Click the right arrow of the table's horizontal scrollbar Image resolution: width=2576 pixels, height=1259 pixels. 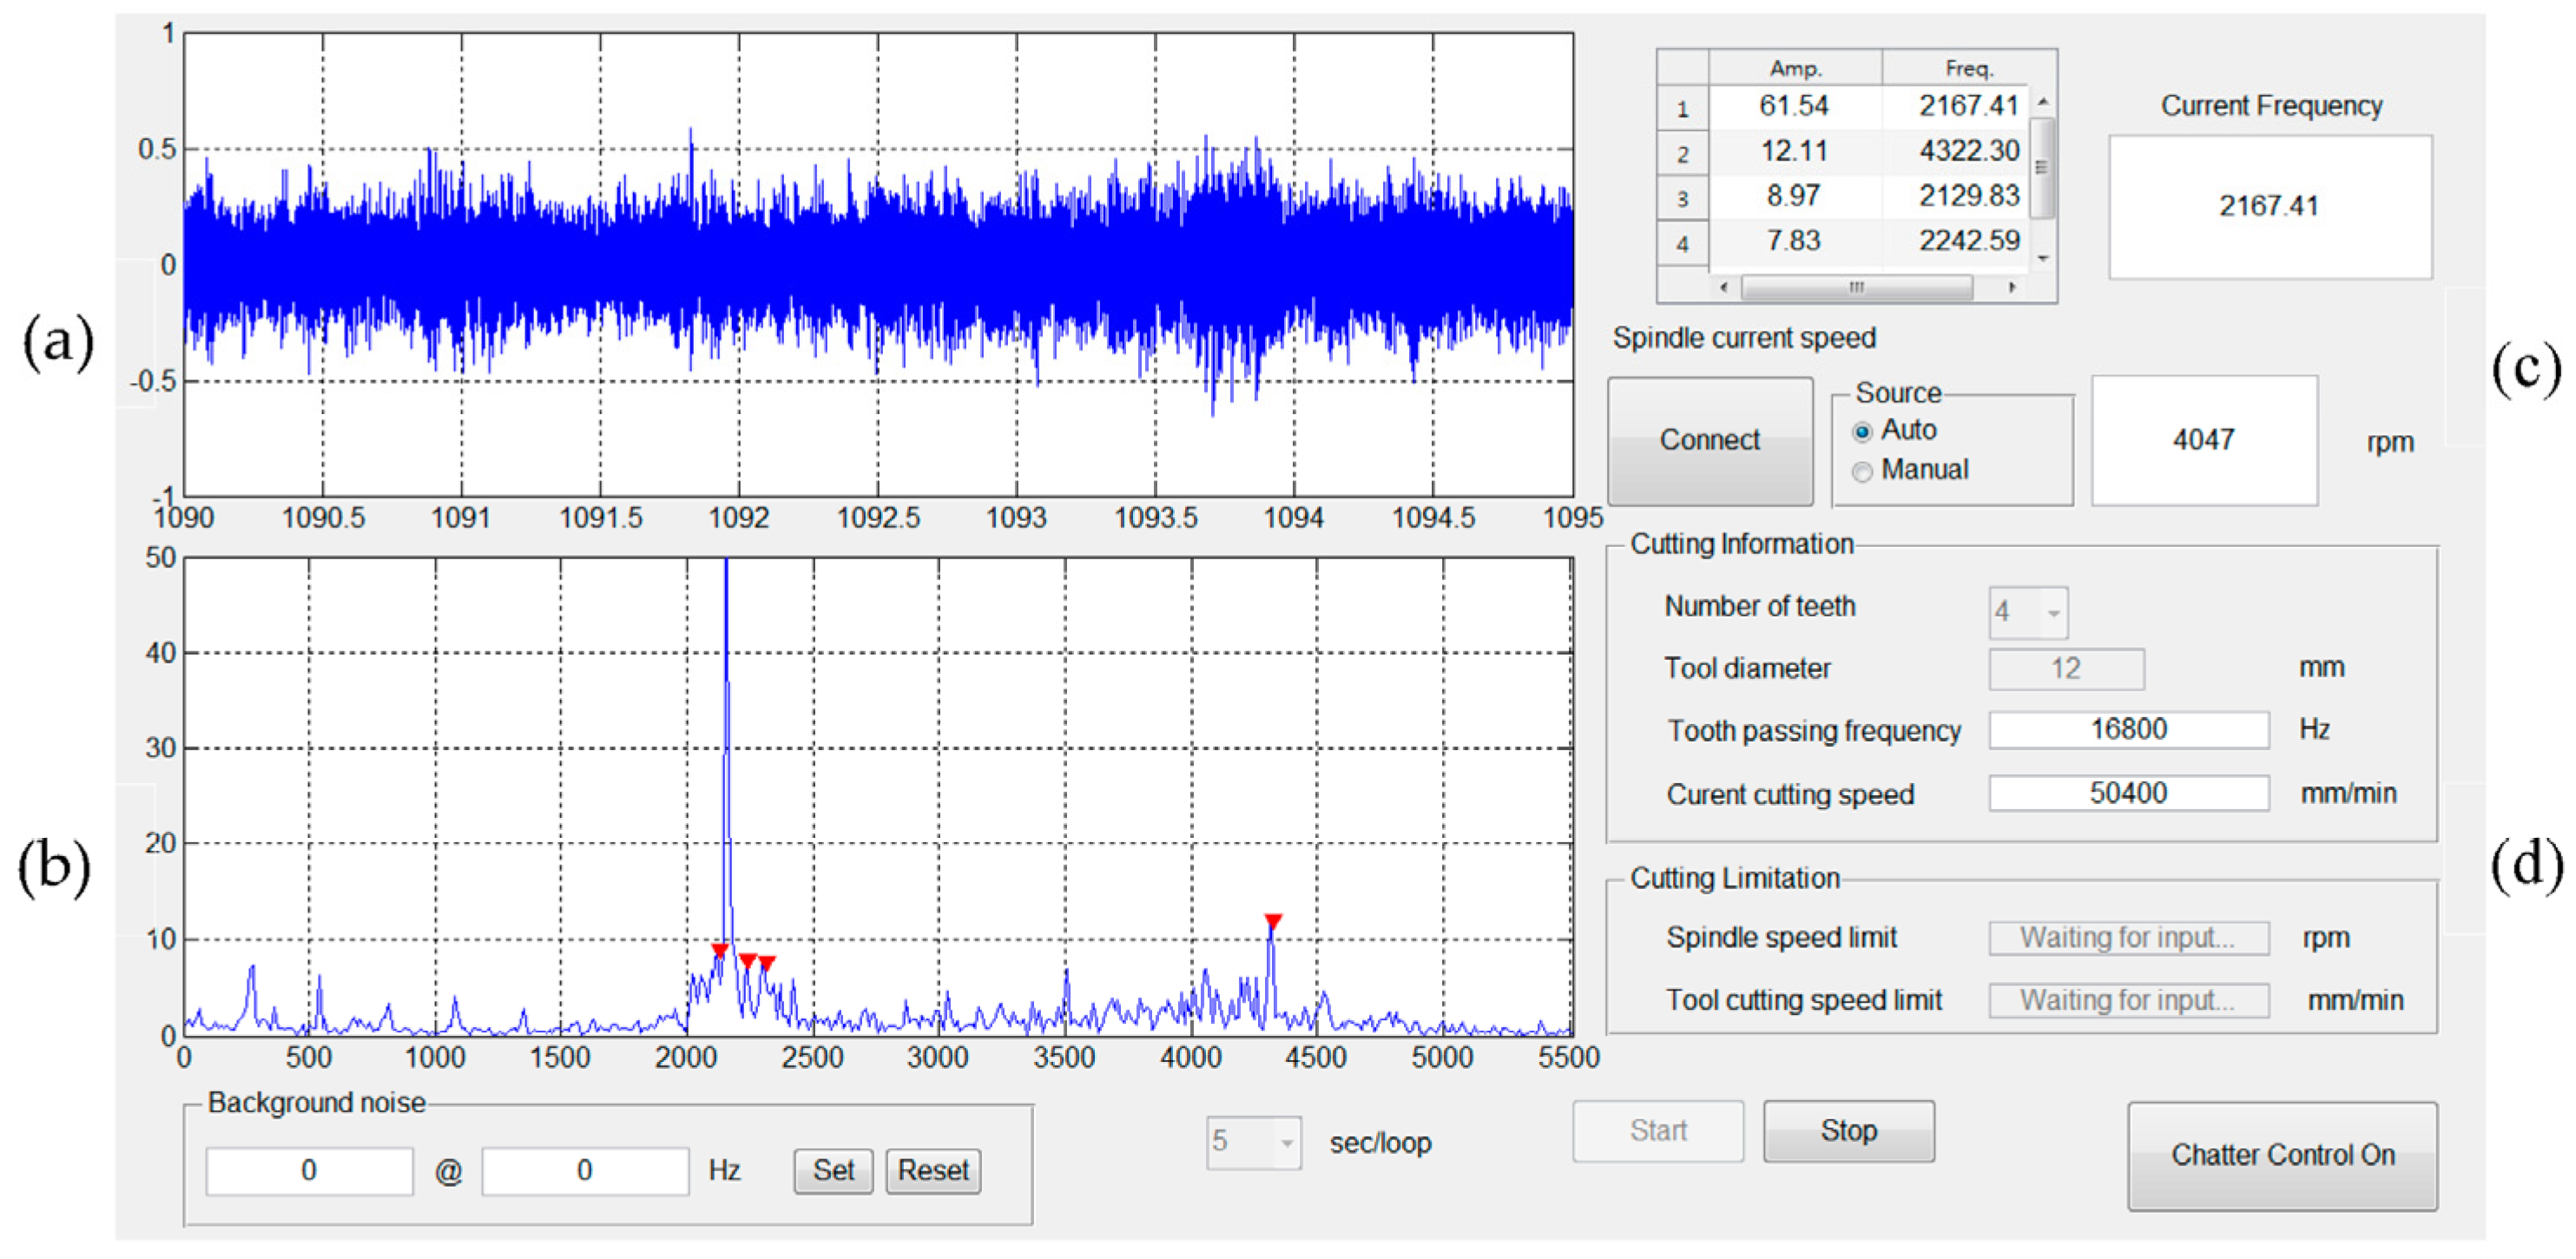(x=2013, y=287)
